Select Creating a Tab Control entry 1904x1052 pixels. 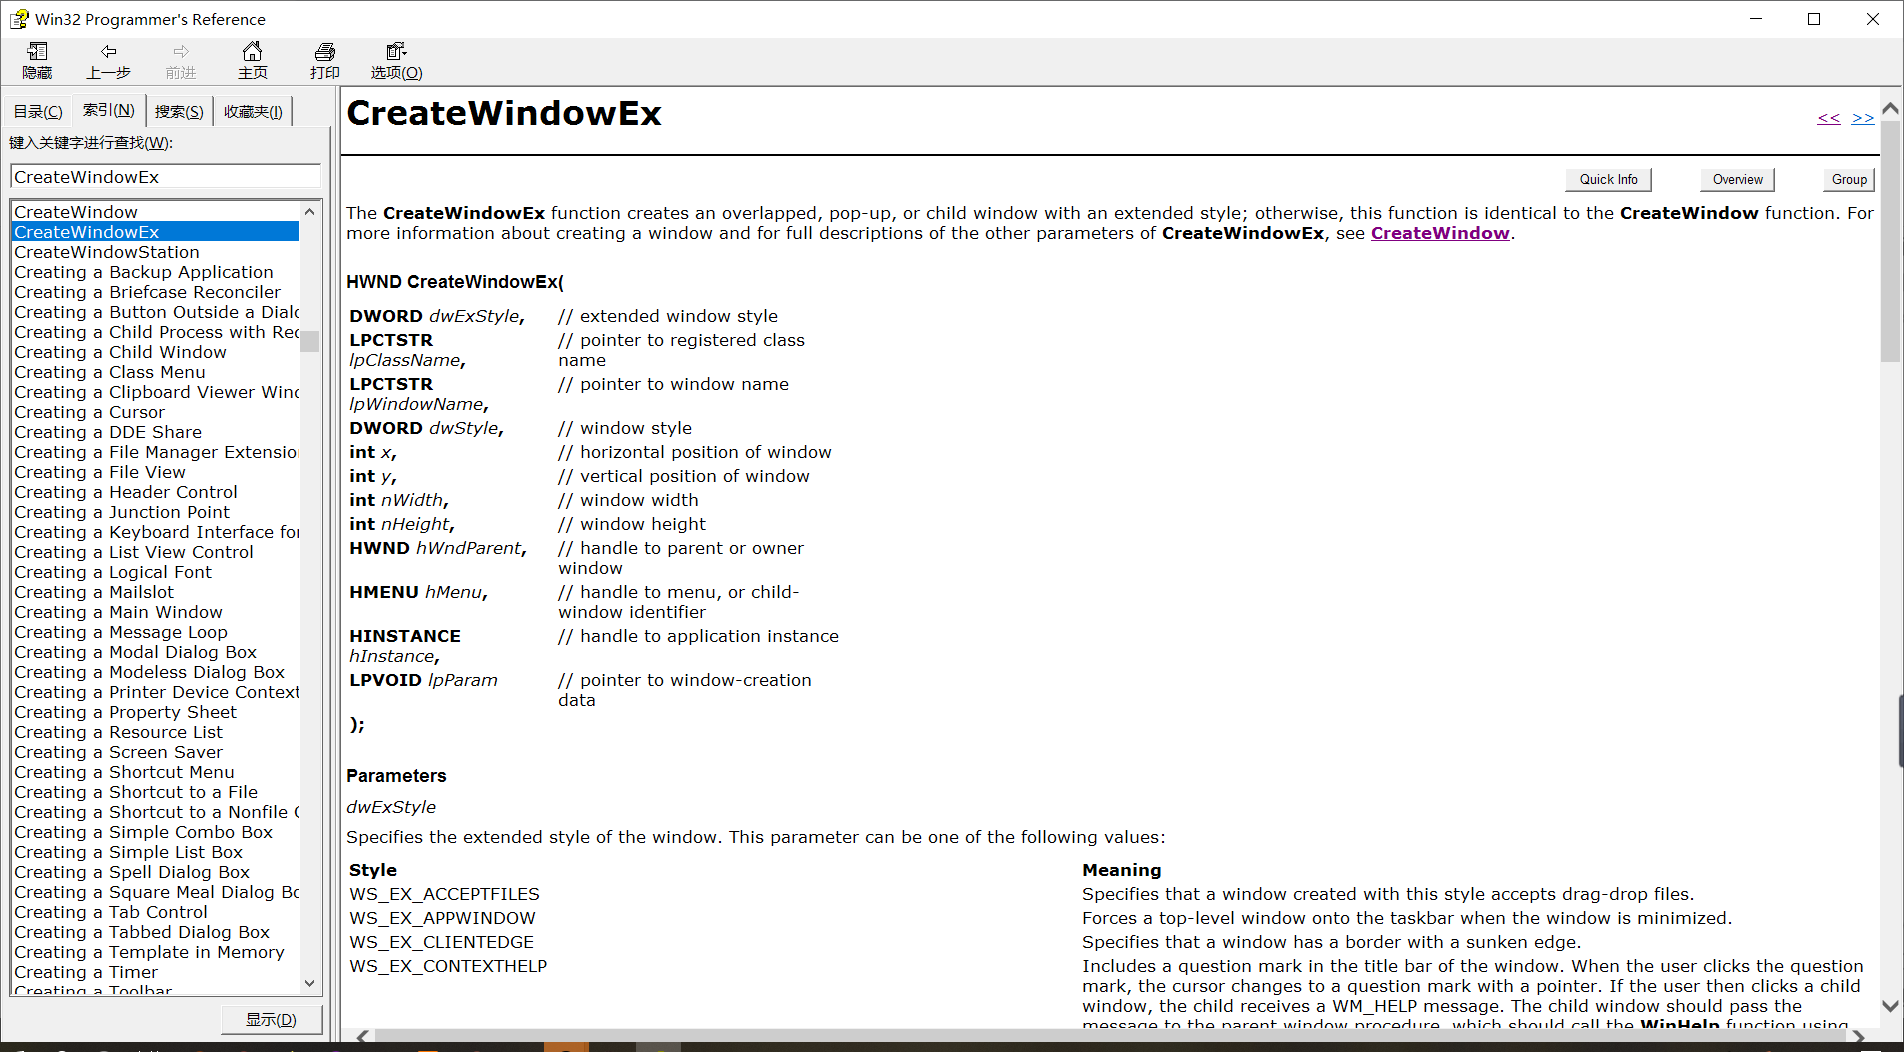tap(111, 912)
